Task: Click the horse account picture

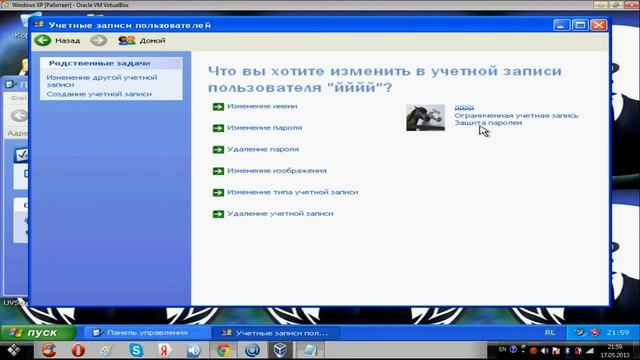Action: [x=425, y=118]
